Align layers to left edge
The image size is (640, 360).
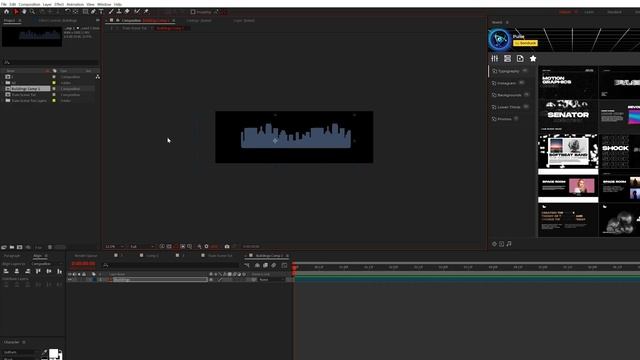click(6, 271)
